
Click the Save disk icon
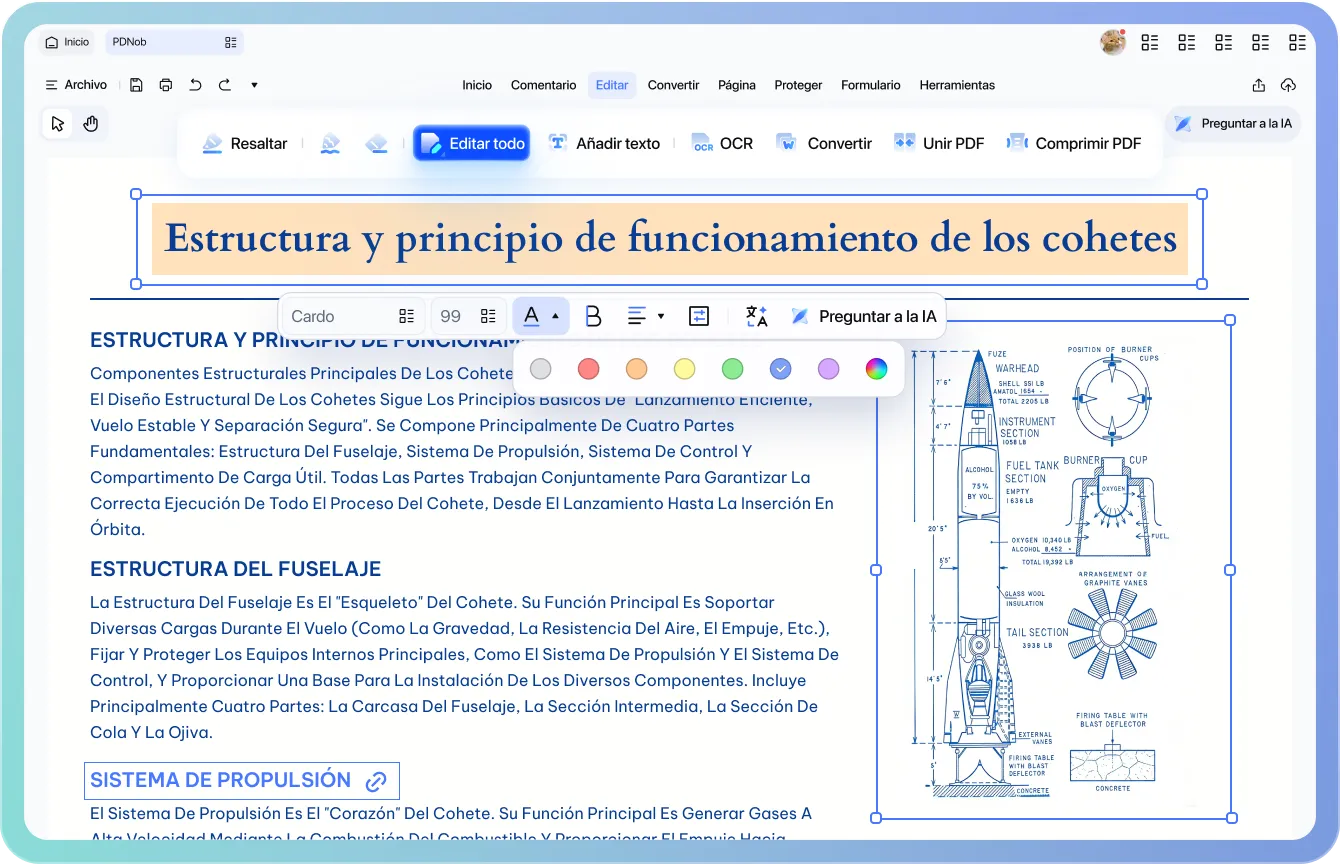click(x=136, y=85)
